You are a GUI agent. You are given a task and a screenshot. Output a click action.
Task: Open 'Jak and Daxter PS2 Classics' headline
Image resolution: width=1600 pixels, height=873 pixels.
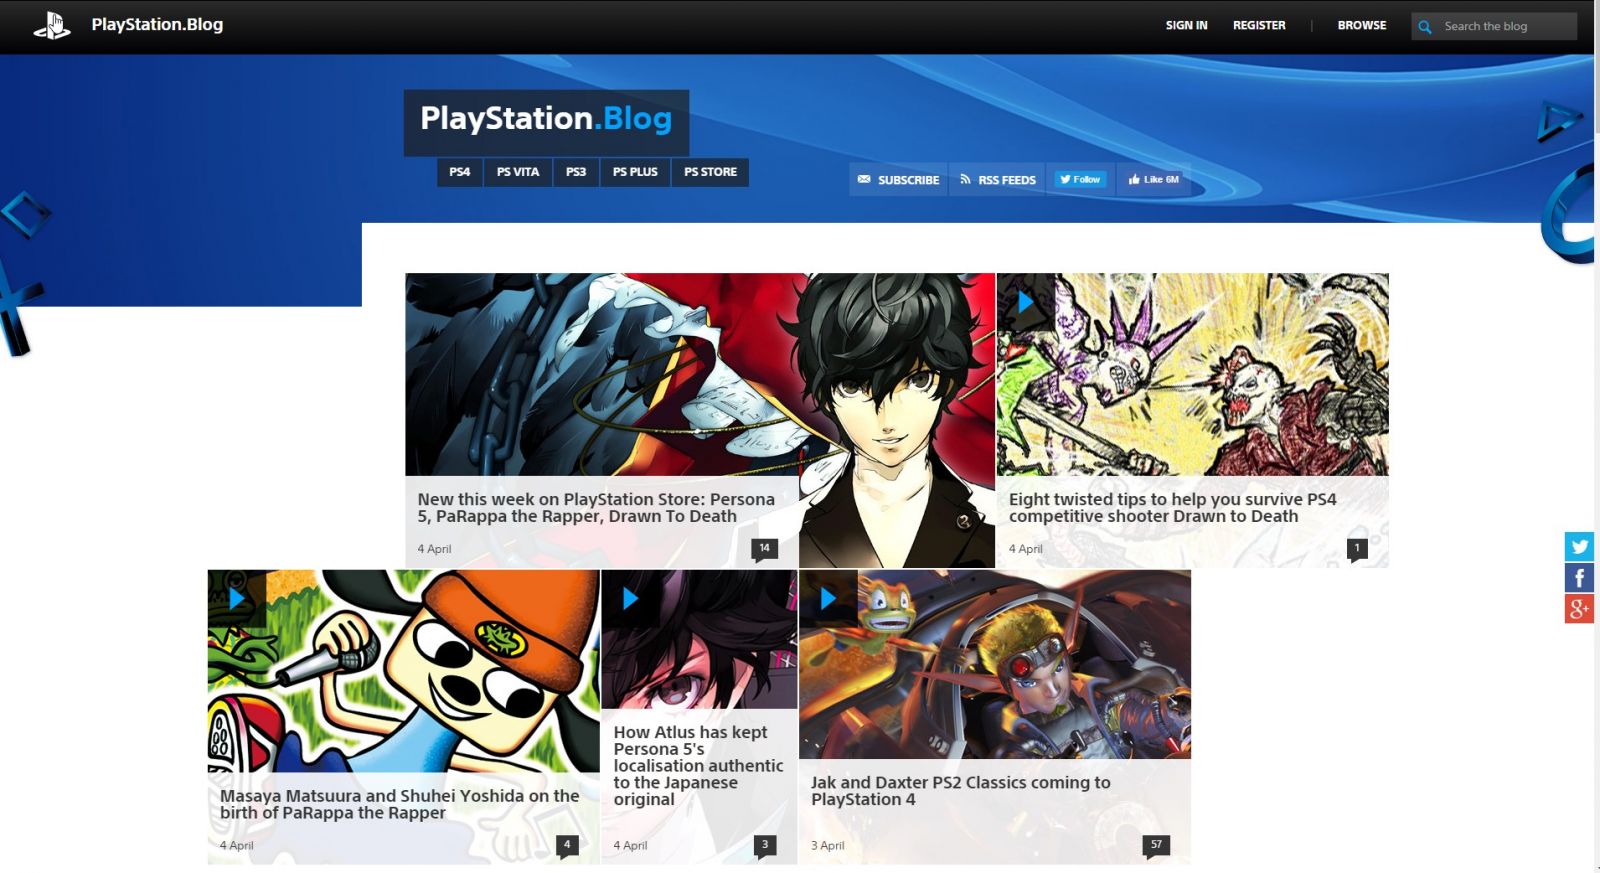[960, 791]
